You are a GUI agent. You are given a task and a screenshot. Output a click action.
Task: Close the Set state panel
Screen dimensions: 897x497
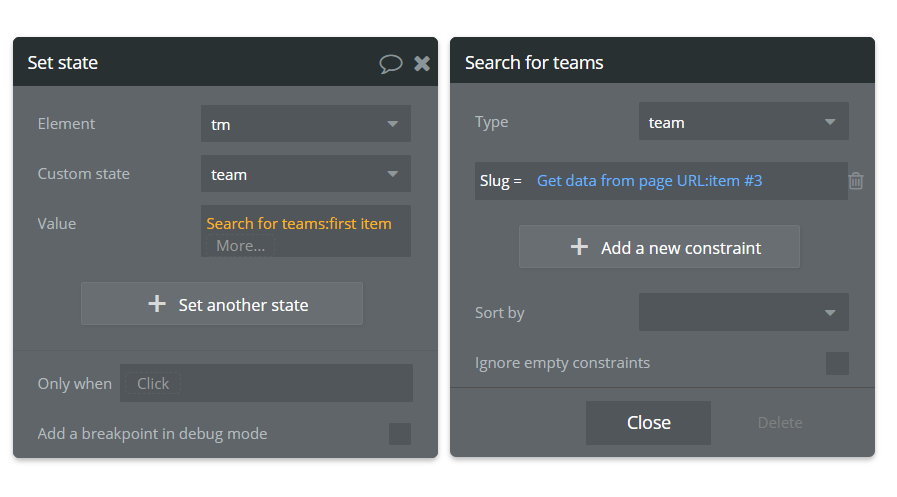422,63
